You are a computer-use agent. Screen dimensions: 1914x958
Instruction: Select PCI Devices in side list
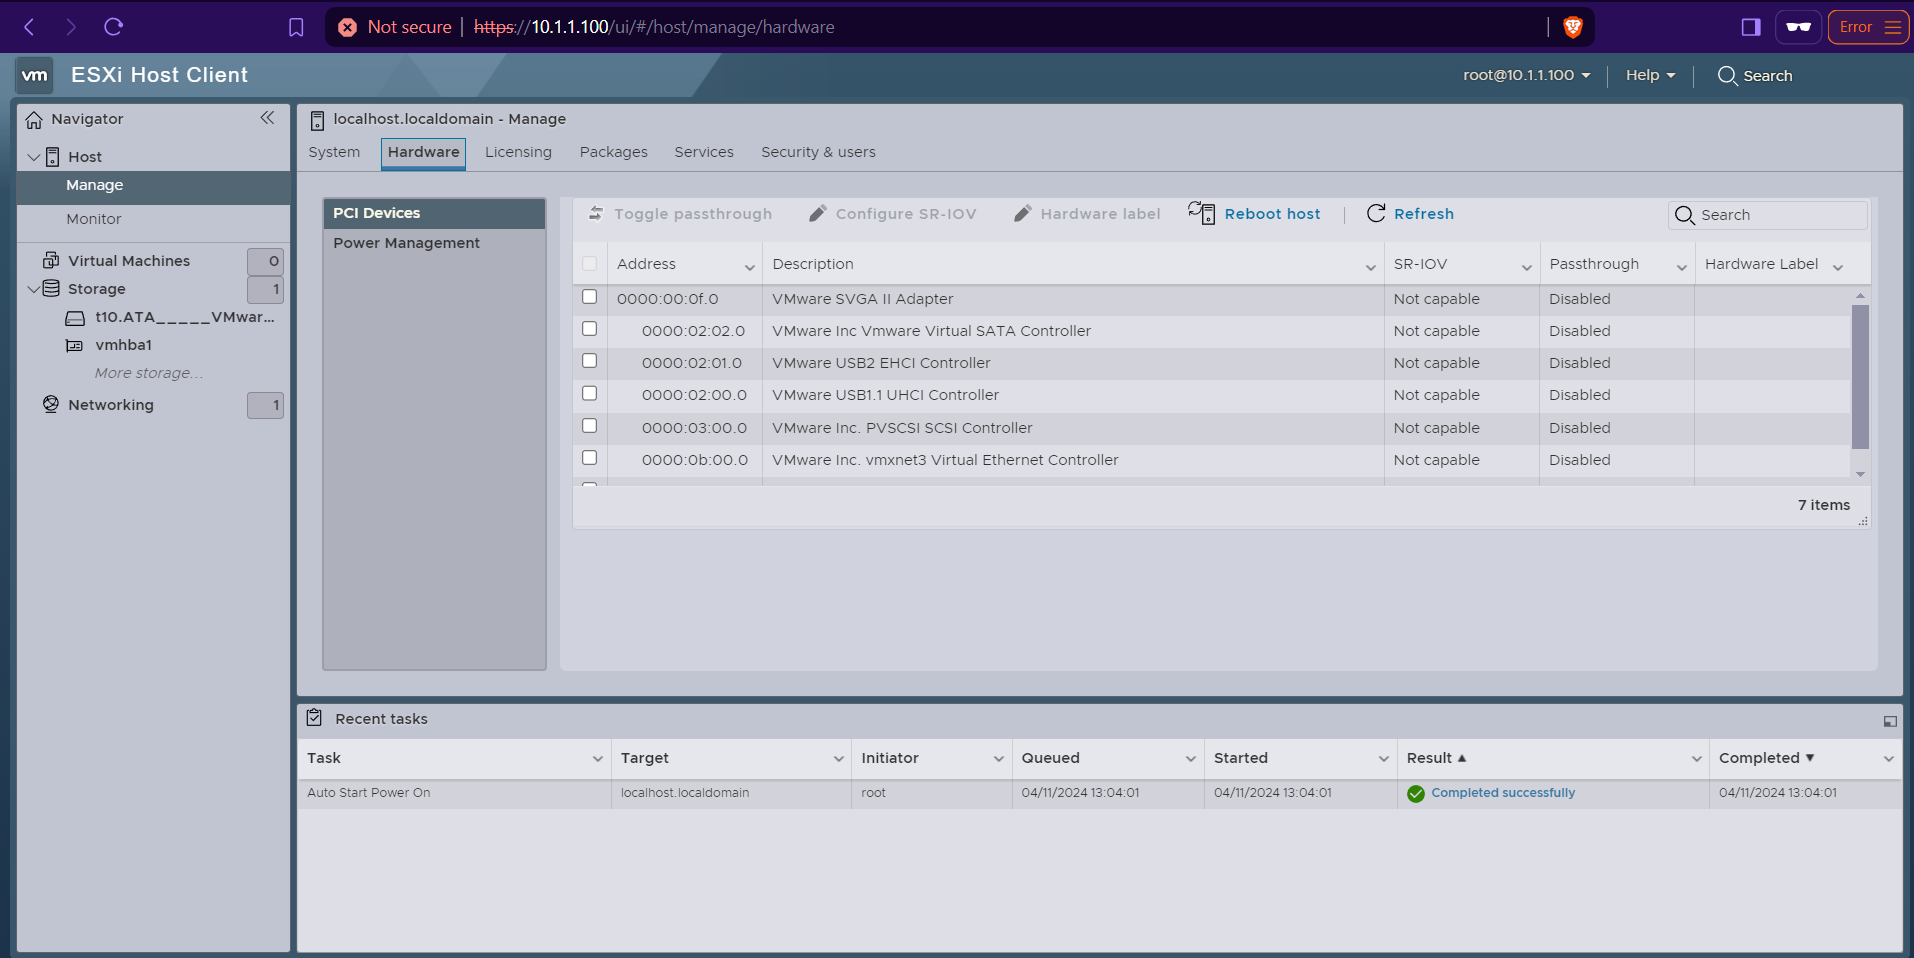click(x=434, y=213)
